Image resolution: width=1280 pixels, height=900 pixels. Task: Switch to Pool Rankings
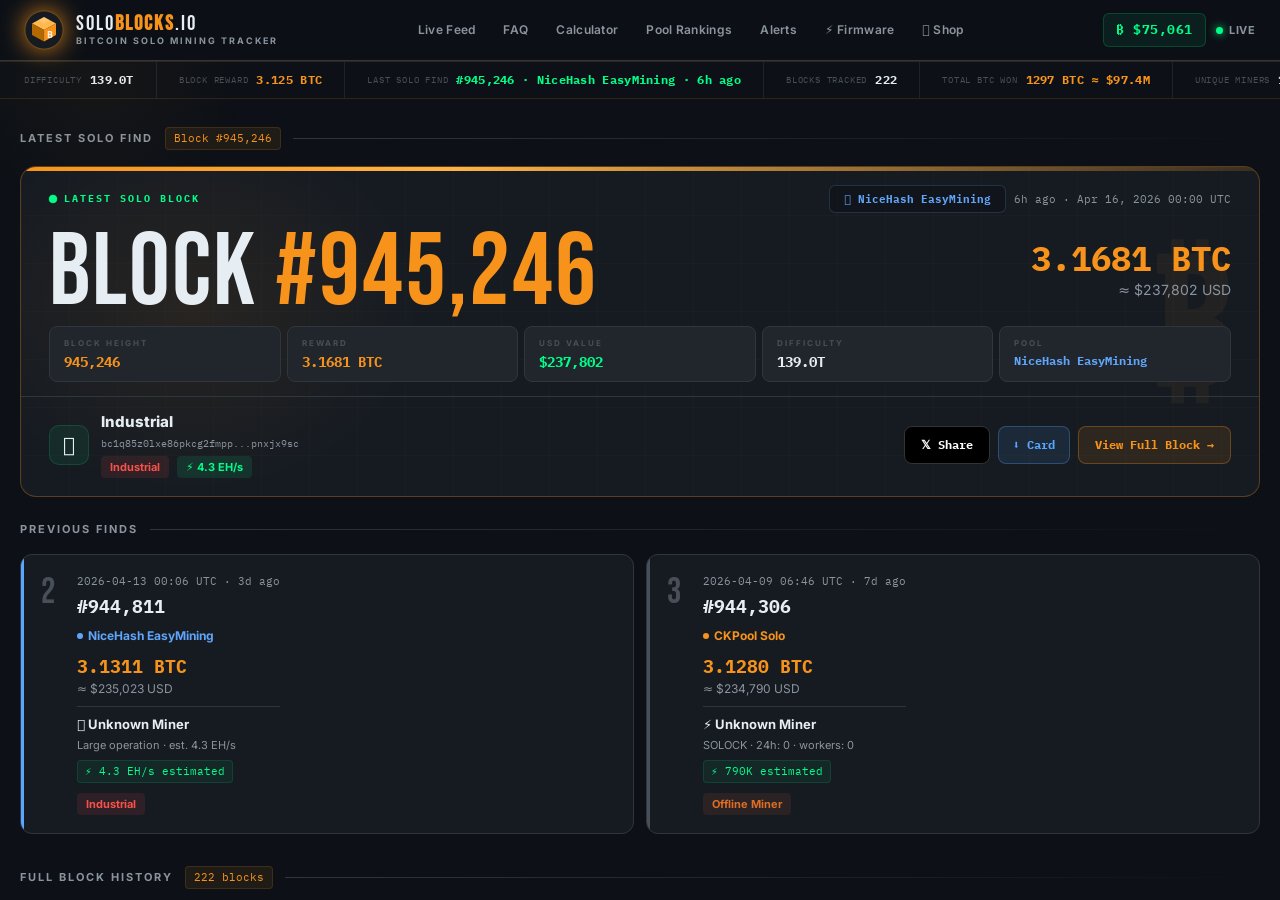(x=689, y=30)
